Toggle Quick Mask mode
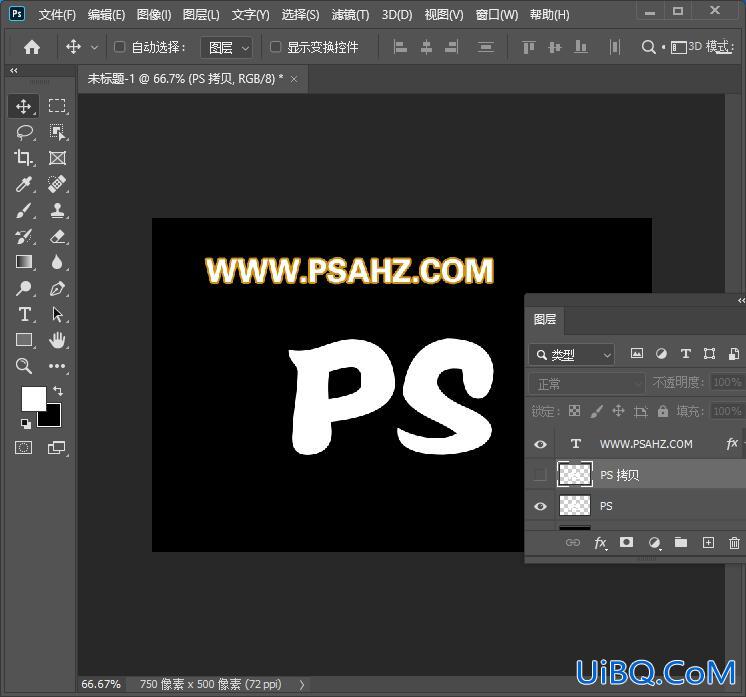This screenshot has width=746, height=697. click(x=23, y=447)
